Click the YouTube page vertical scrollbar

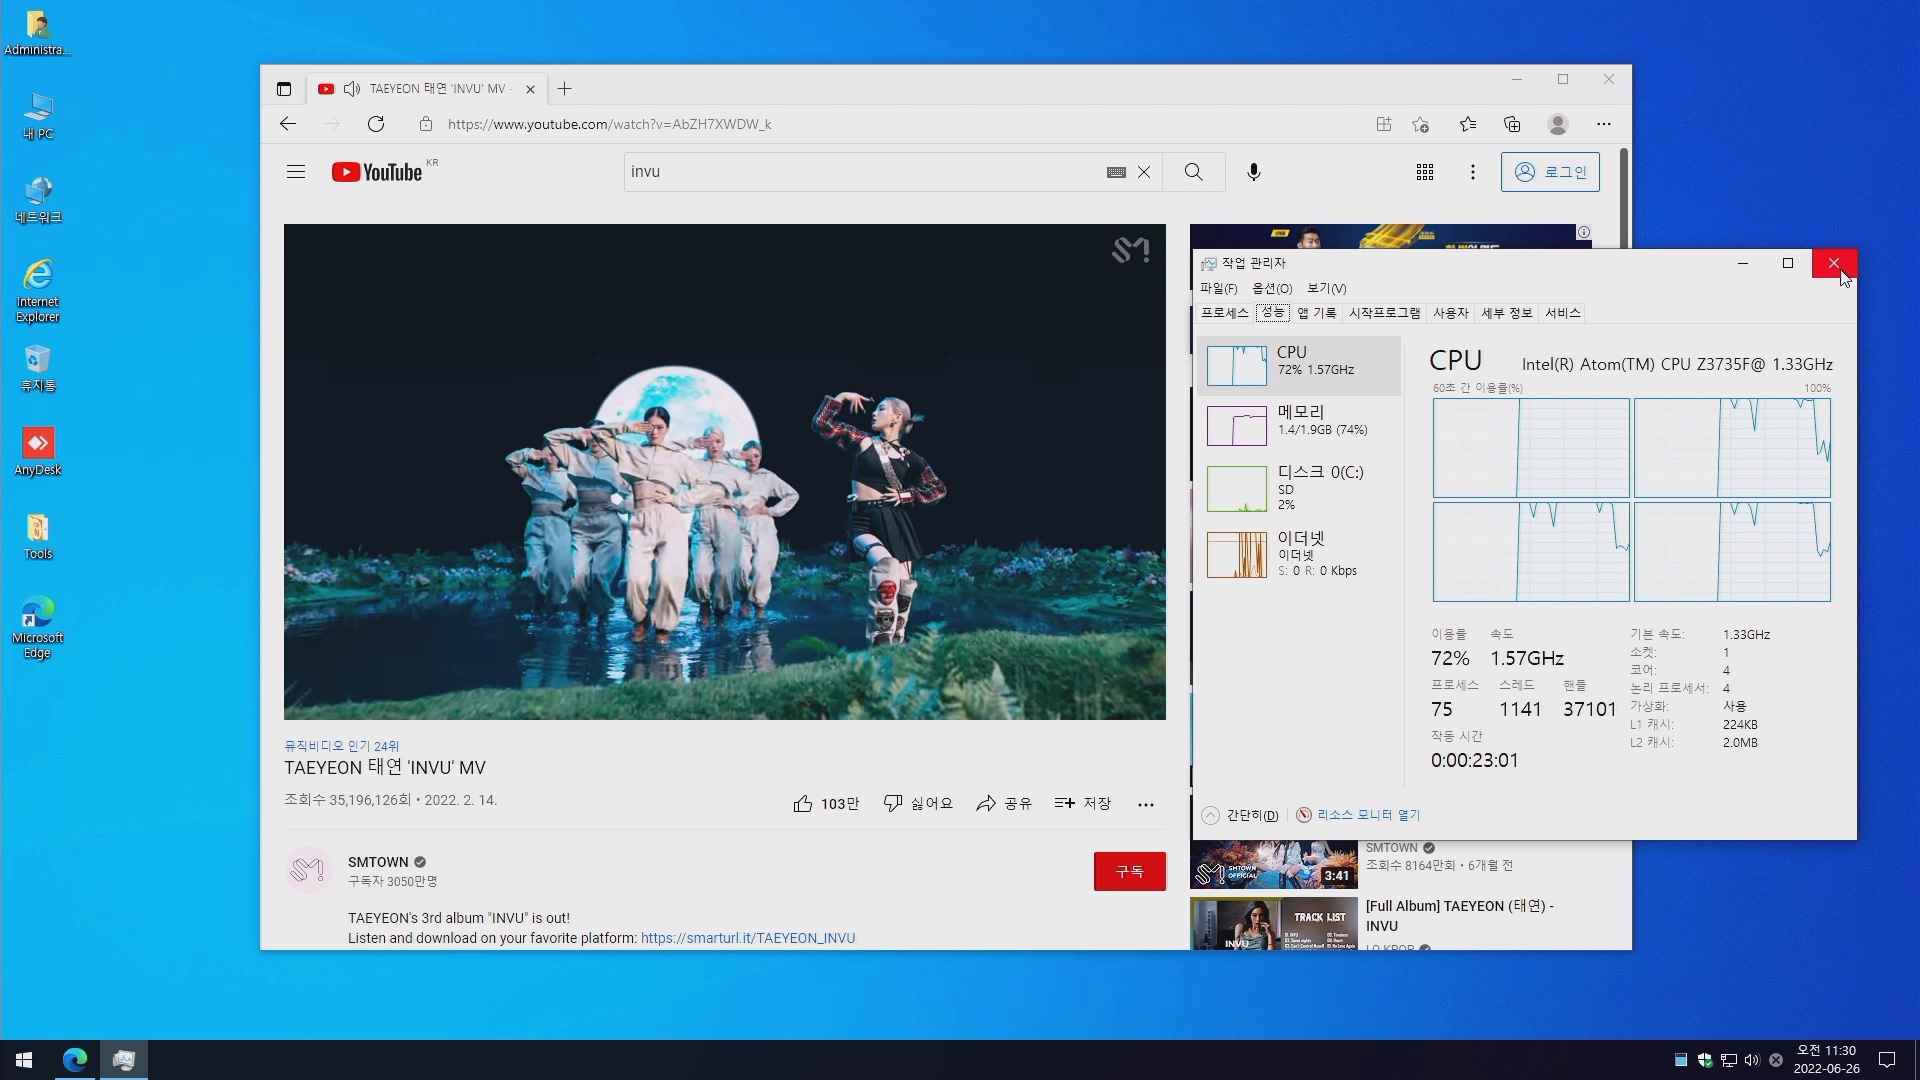1623,198
